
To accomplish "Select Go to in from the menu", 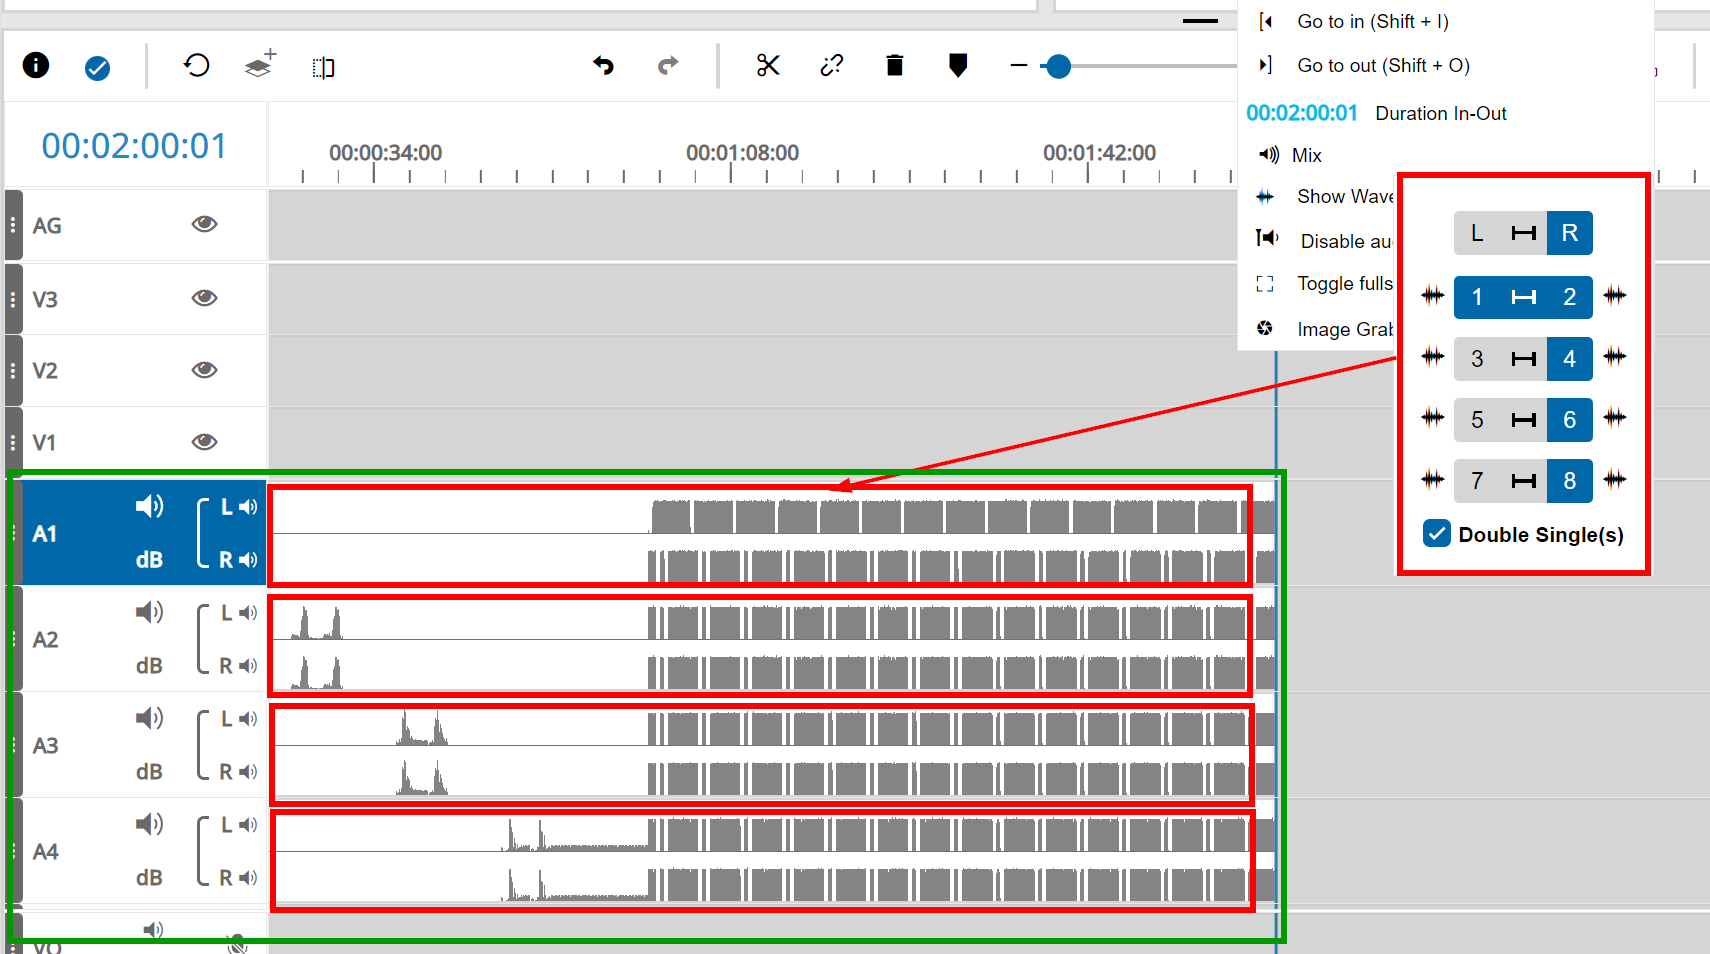I will (1373, 21).
